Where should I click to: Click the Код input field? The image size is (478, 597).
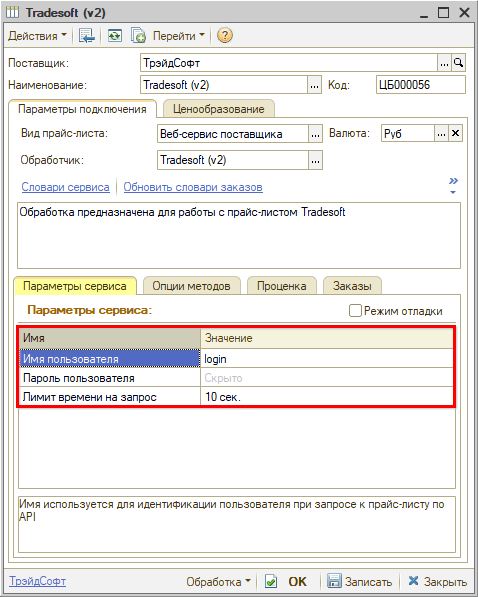(x=420, y=85)
